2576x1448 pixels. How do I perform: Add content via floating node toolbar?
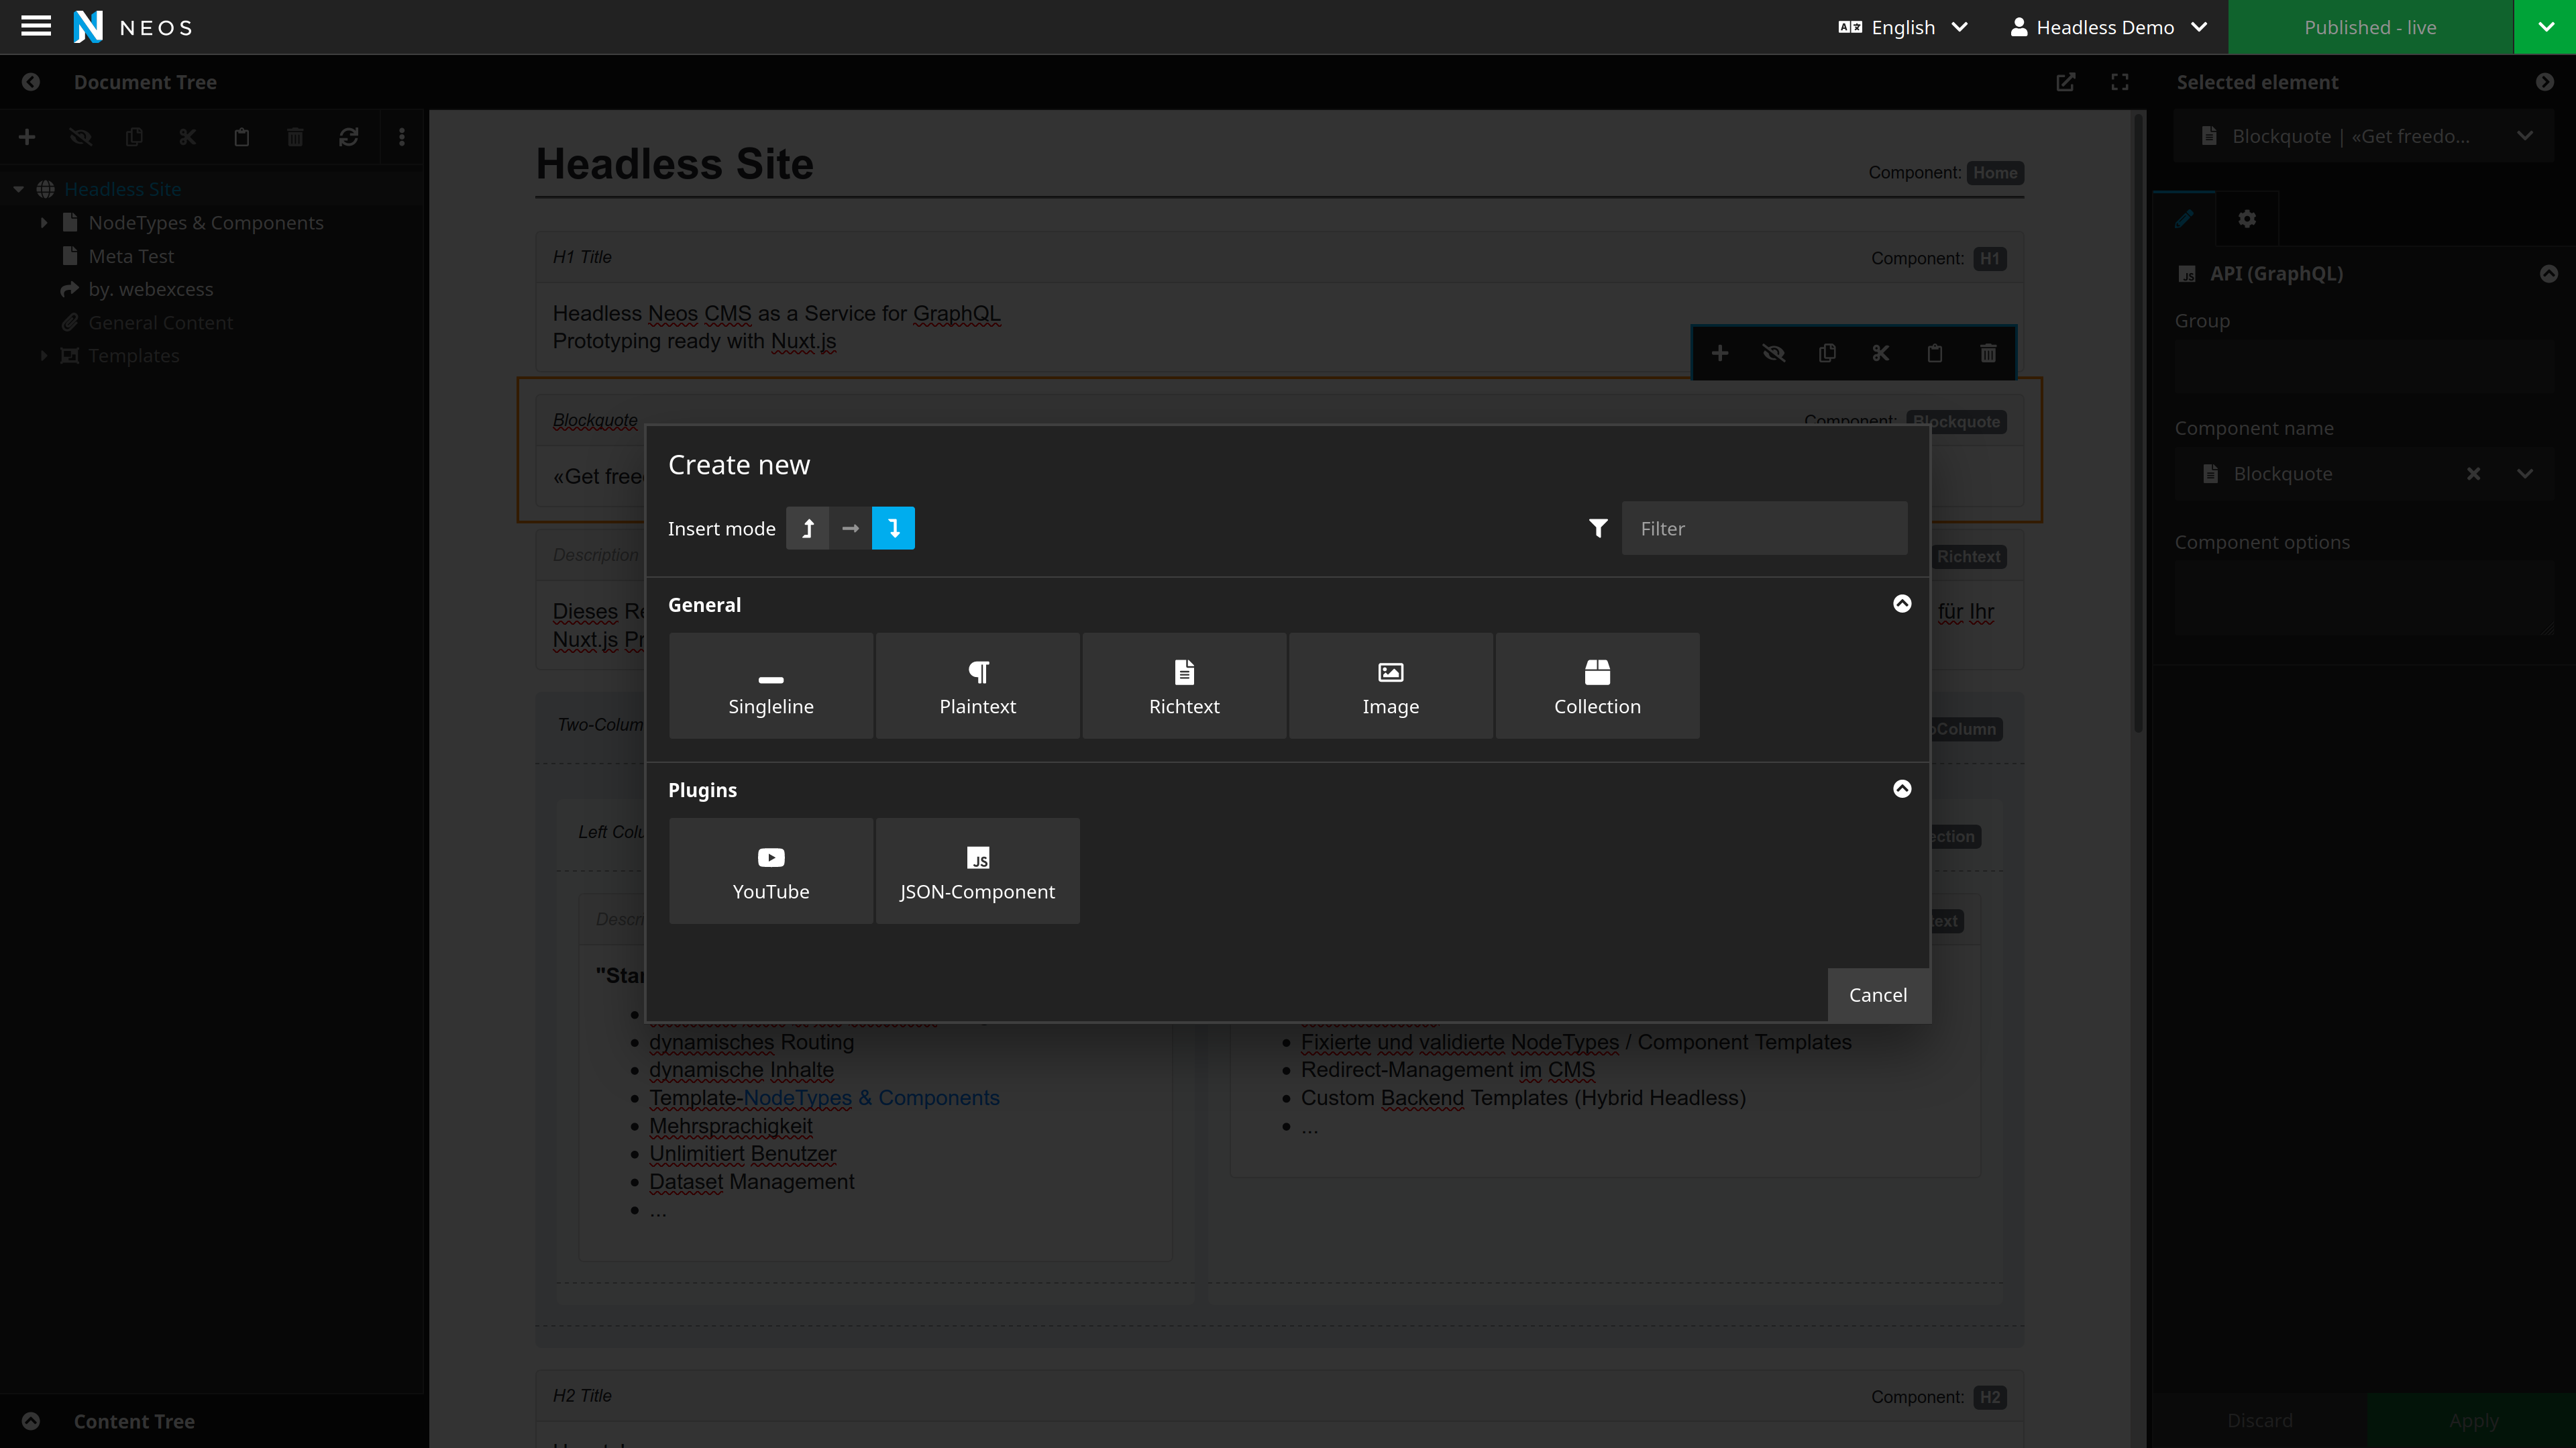1720,353
